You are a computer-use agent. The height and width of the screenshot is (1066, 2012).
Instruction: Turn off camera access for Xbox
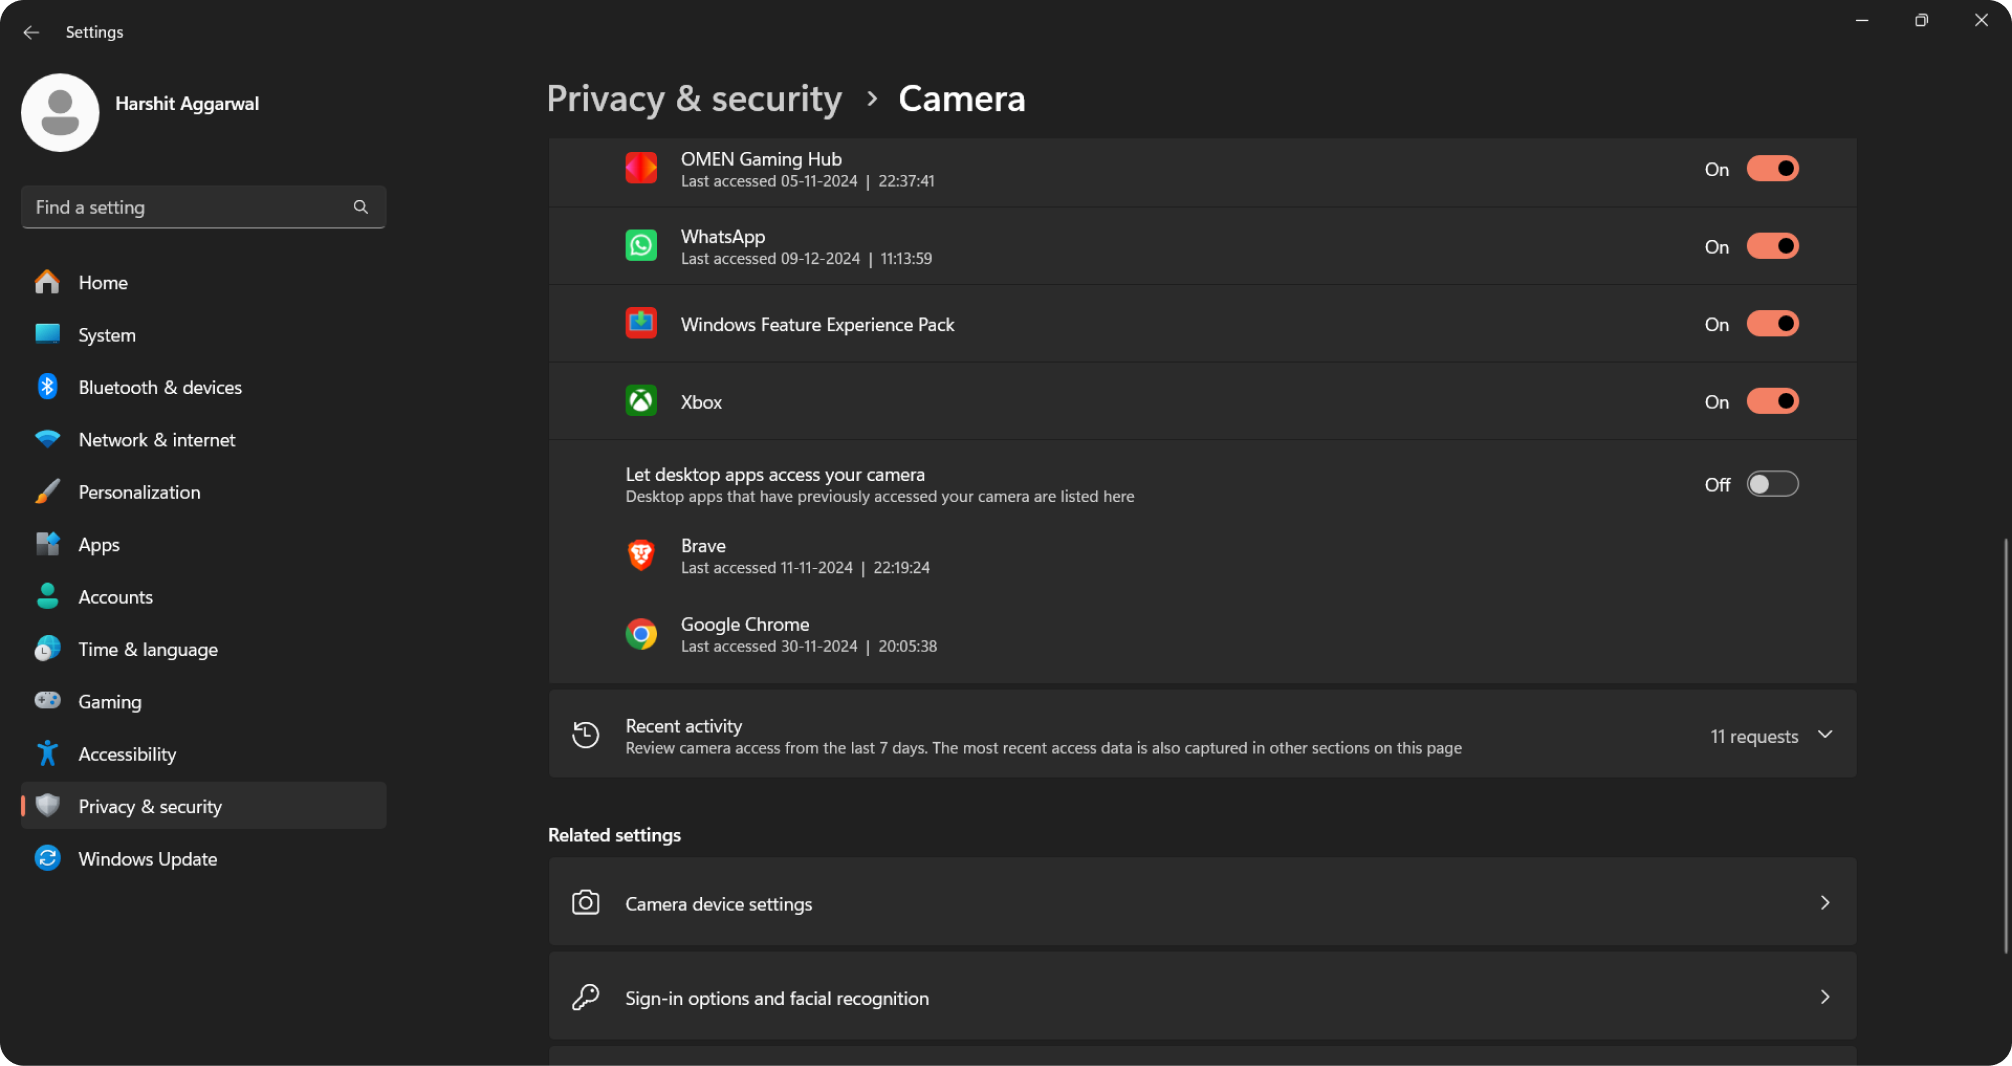(1771, 401)
